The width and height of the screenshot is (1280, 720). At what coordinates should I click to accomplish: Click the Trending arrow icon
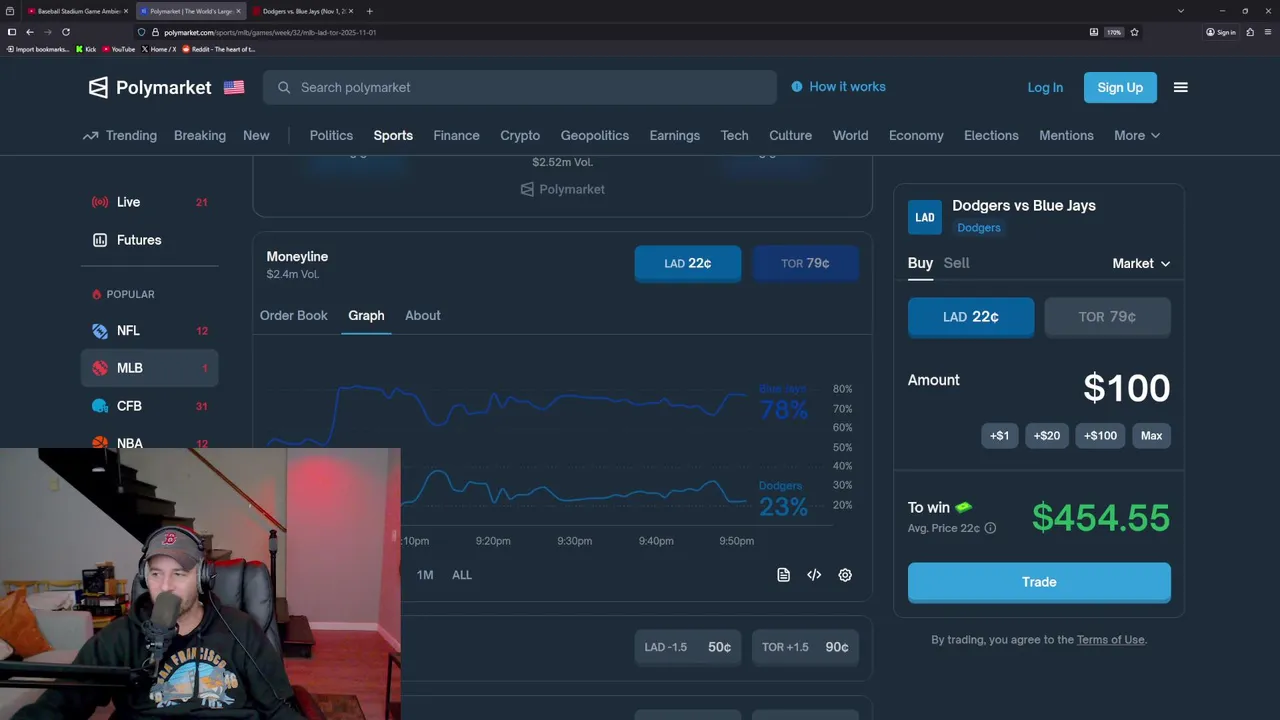point(90,136)
